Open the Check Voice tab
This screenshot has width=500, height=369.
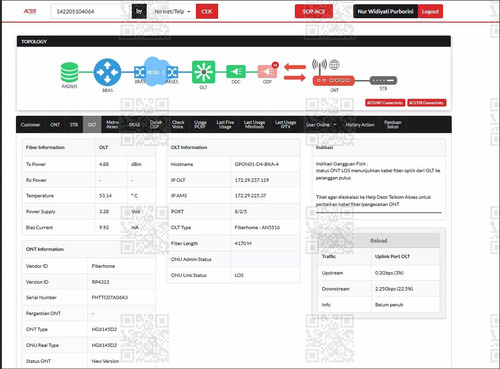178,125
